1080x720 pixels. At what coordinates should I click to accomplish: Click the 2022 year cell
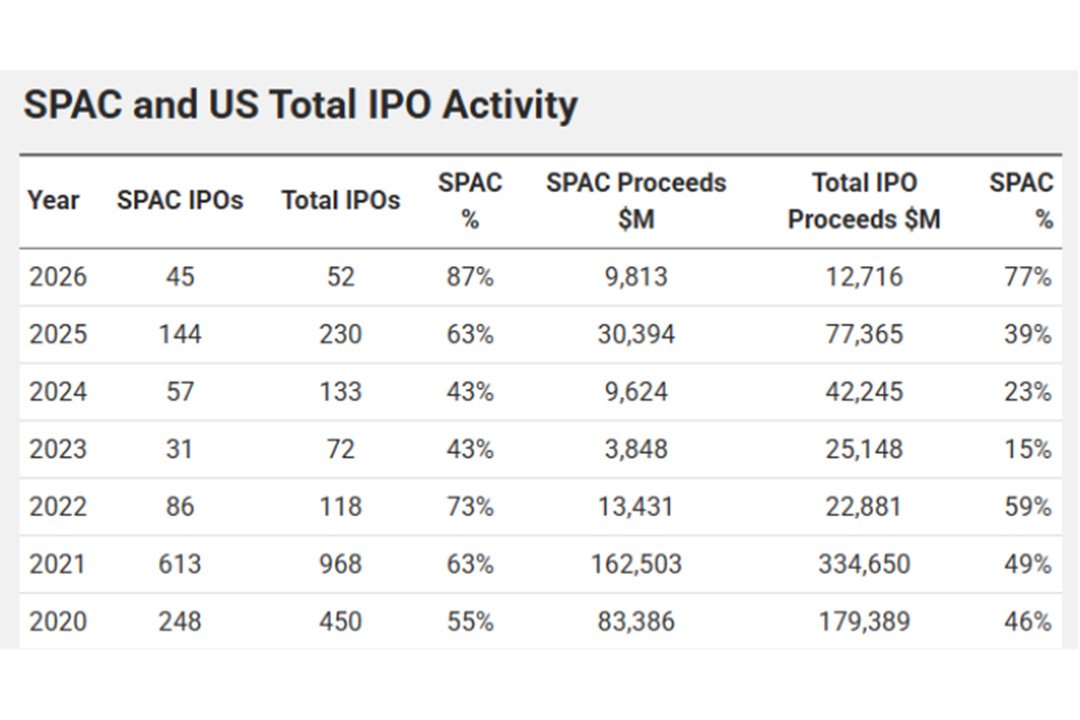pos(58,507)
